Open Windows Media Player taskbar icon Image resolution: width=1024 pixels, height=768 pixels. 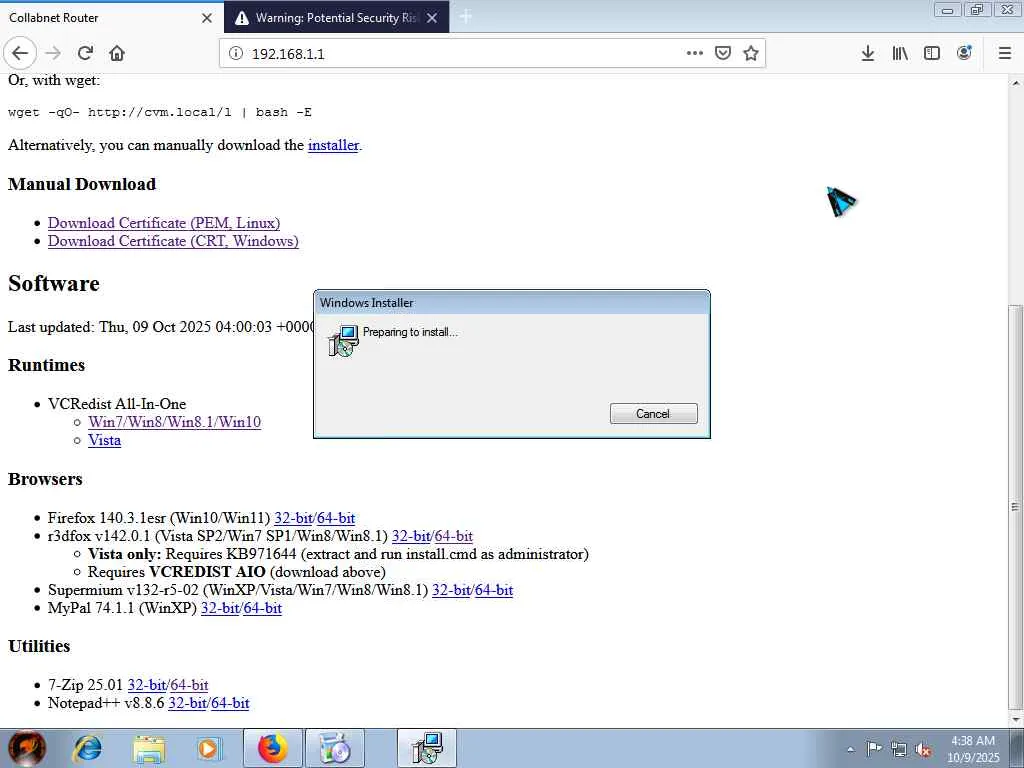pos(209,748)
